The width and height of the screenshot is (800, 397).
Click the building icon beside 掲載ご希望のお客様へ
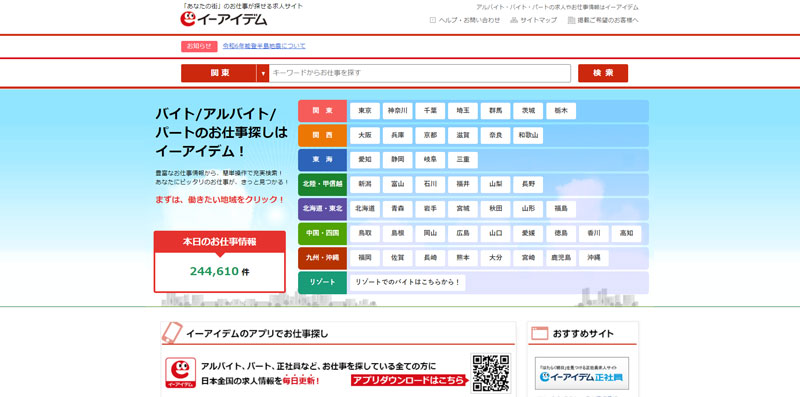pos(571,20)
